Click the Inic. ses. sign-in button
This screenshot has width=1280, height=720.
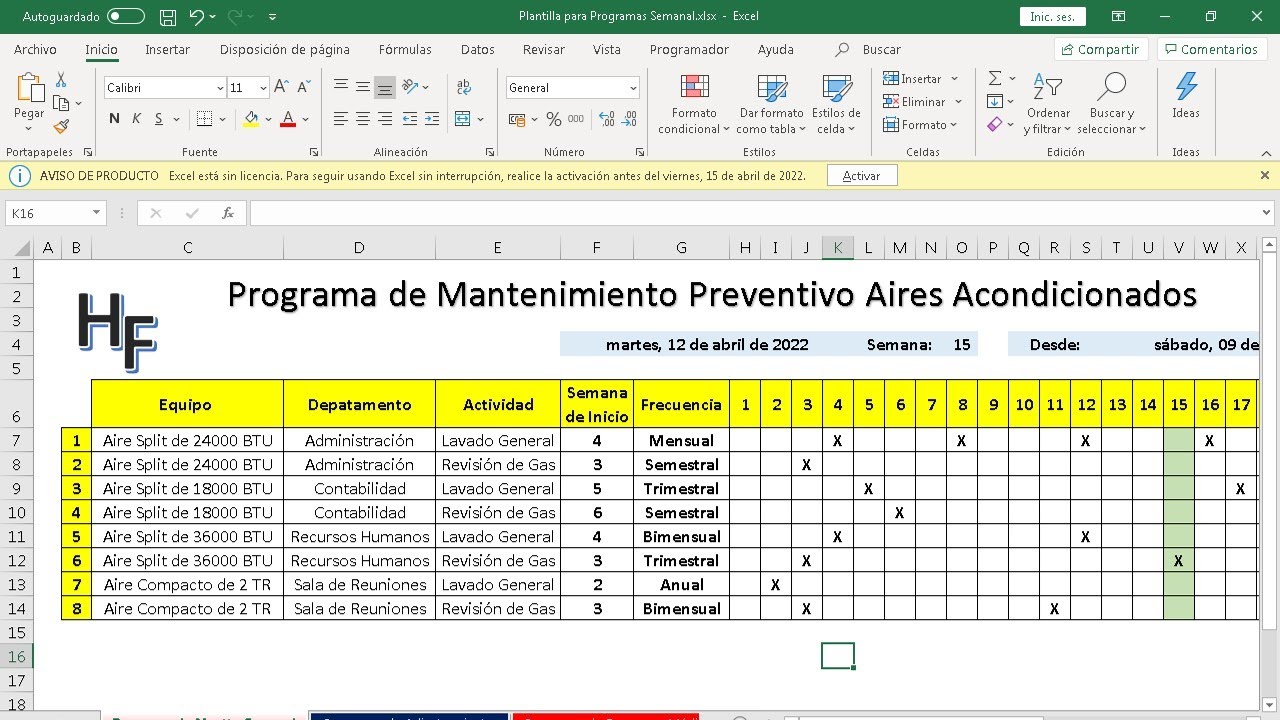1052,17
